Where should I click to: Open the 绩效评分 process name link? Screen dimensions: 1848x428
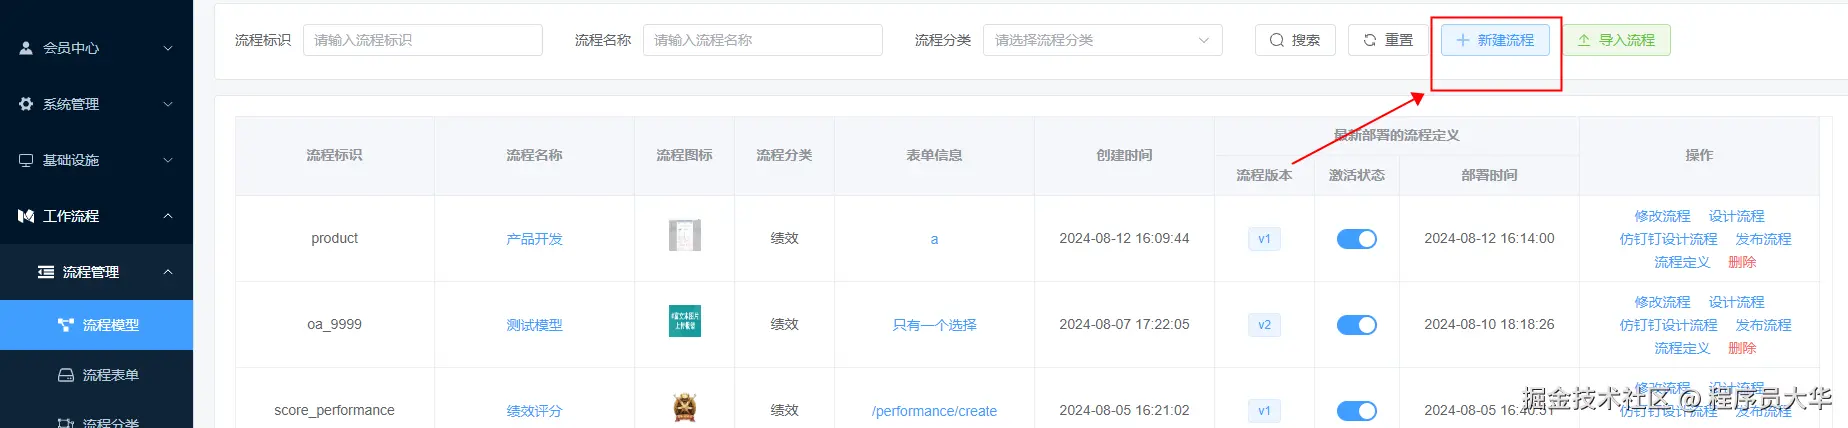tap(535, 411)
